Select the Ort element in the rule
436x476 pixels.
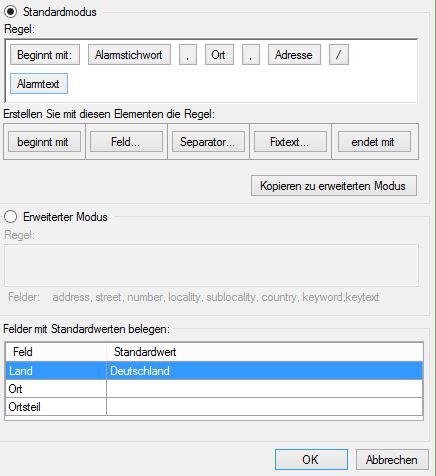coord(219,55)
